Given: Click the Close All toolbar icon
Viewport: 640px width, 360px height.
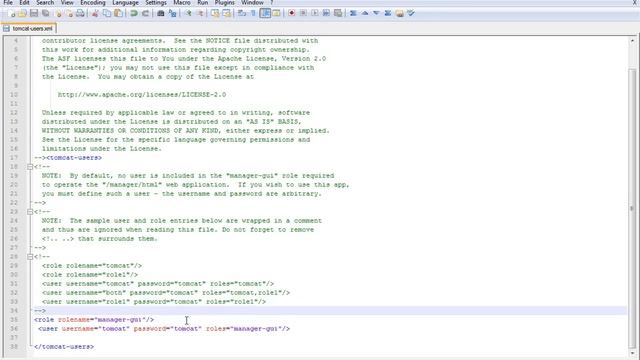Looking at the screenshot, I should point(69,13).
